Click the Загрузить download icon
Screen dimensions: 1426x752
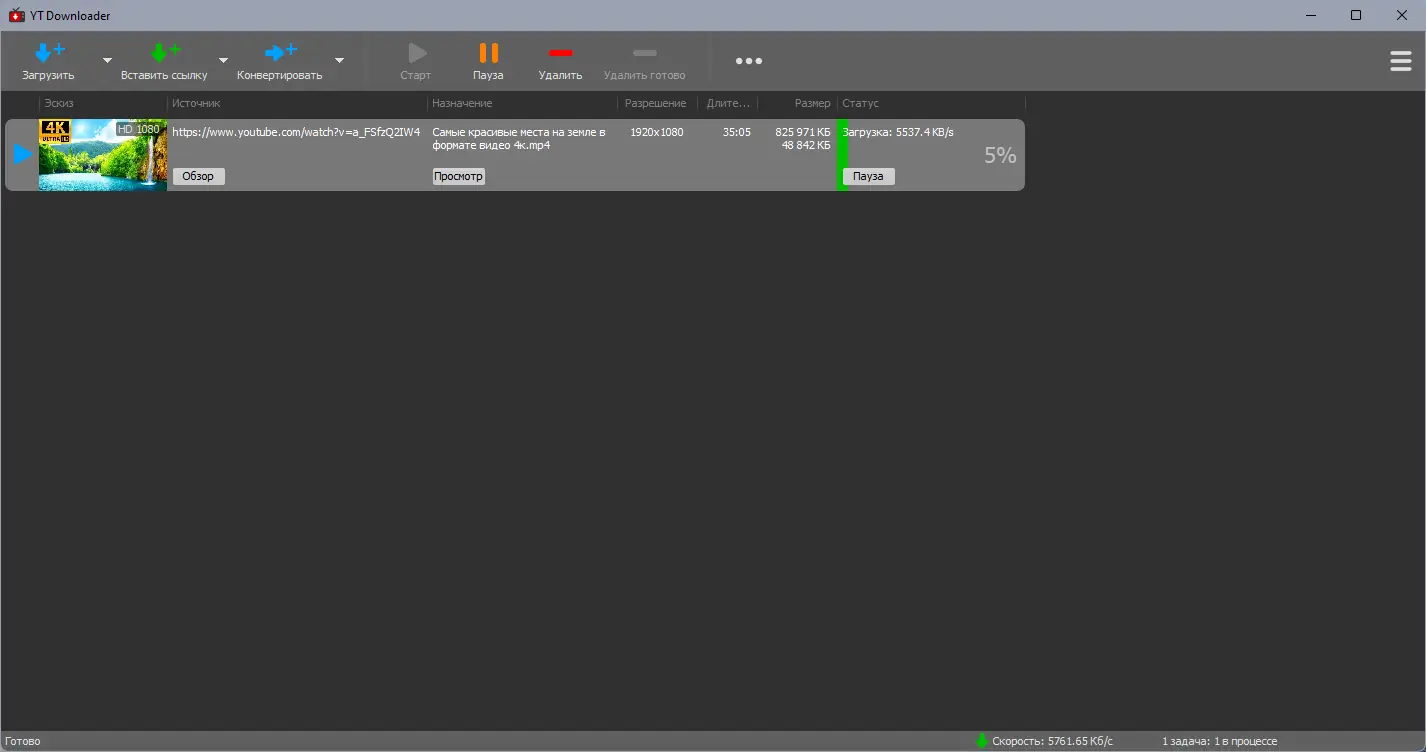[47, 50]
